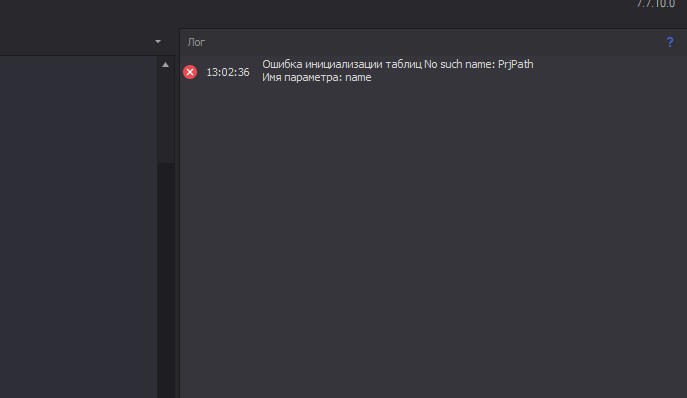Expand the dropdown arrow above left panel
This screenshot has height=398, width=687.
point(158,42)
